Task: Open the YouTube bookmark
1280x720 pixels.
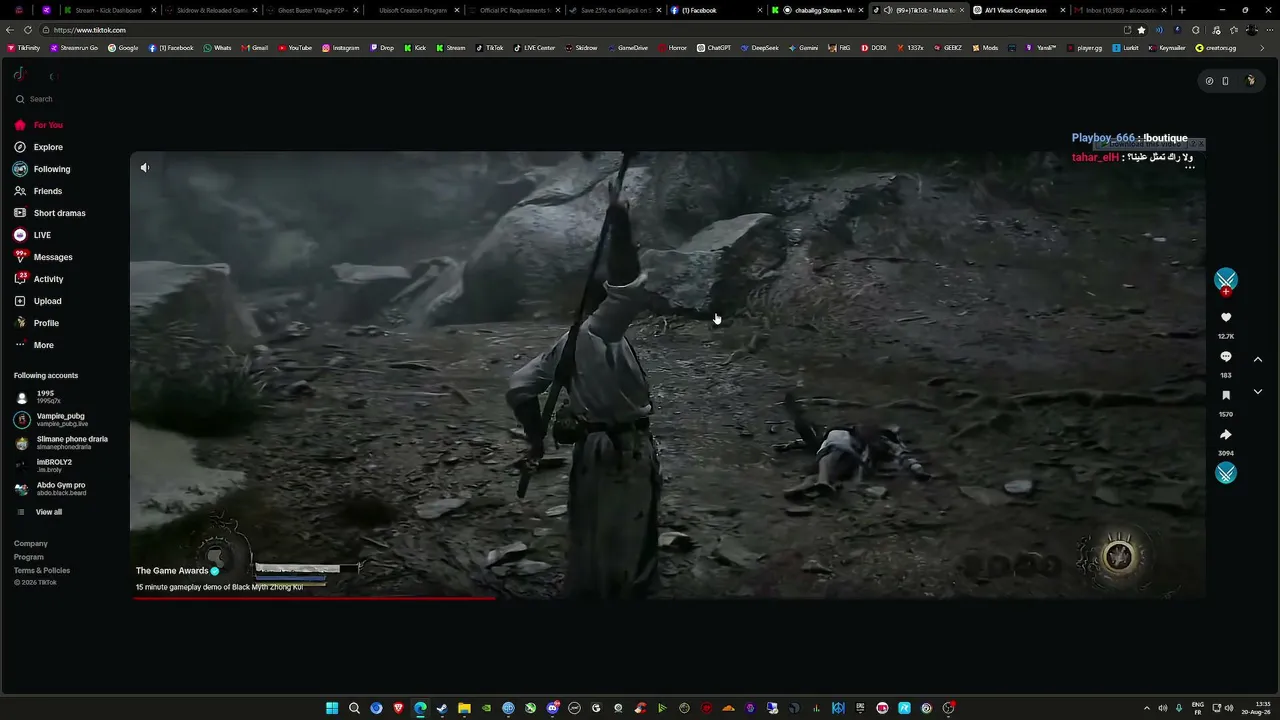Action: coord(295,48)
